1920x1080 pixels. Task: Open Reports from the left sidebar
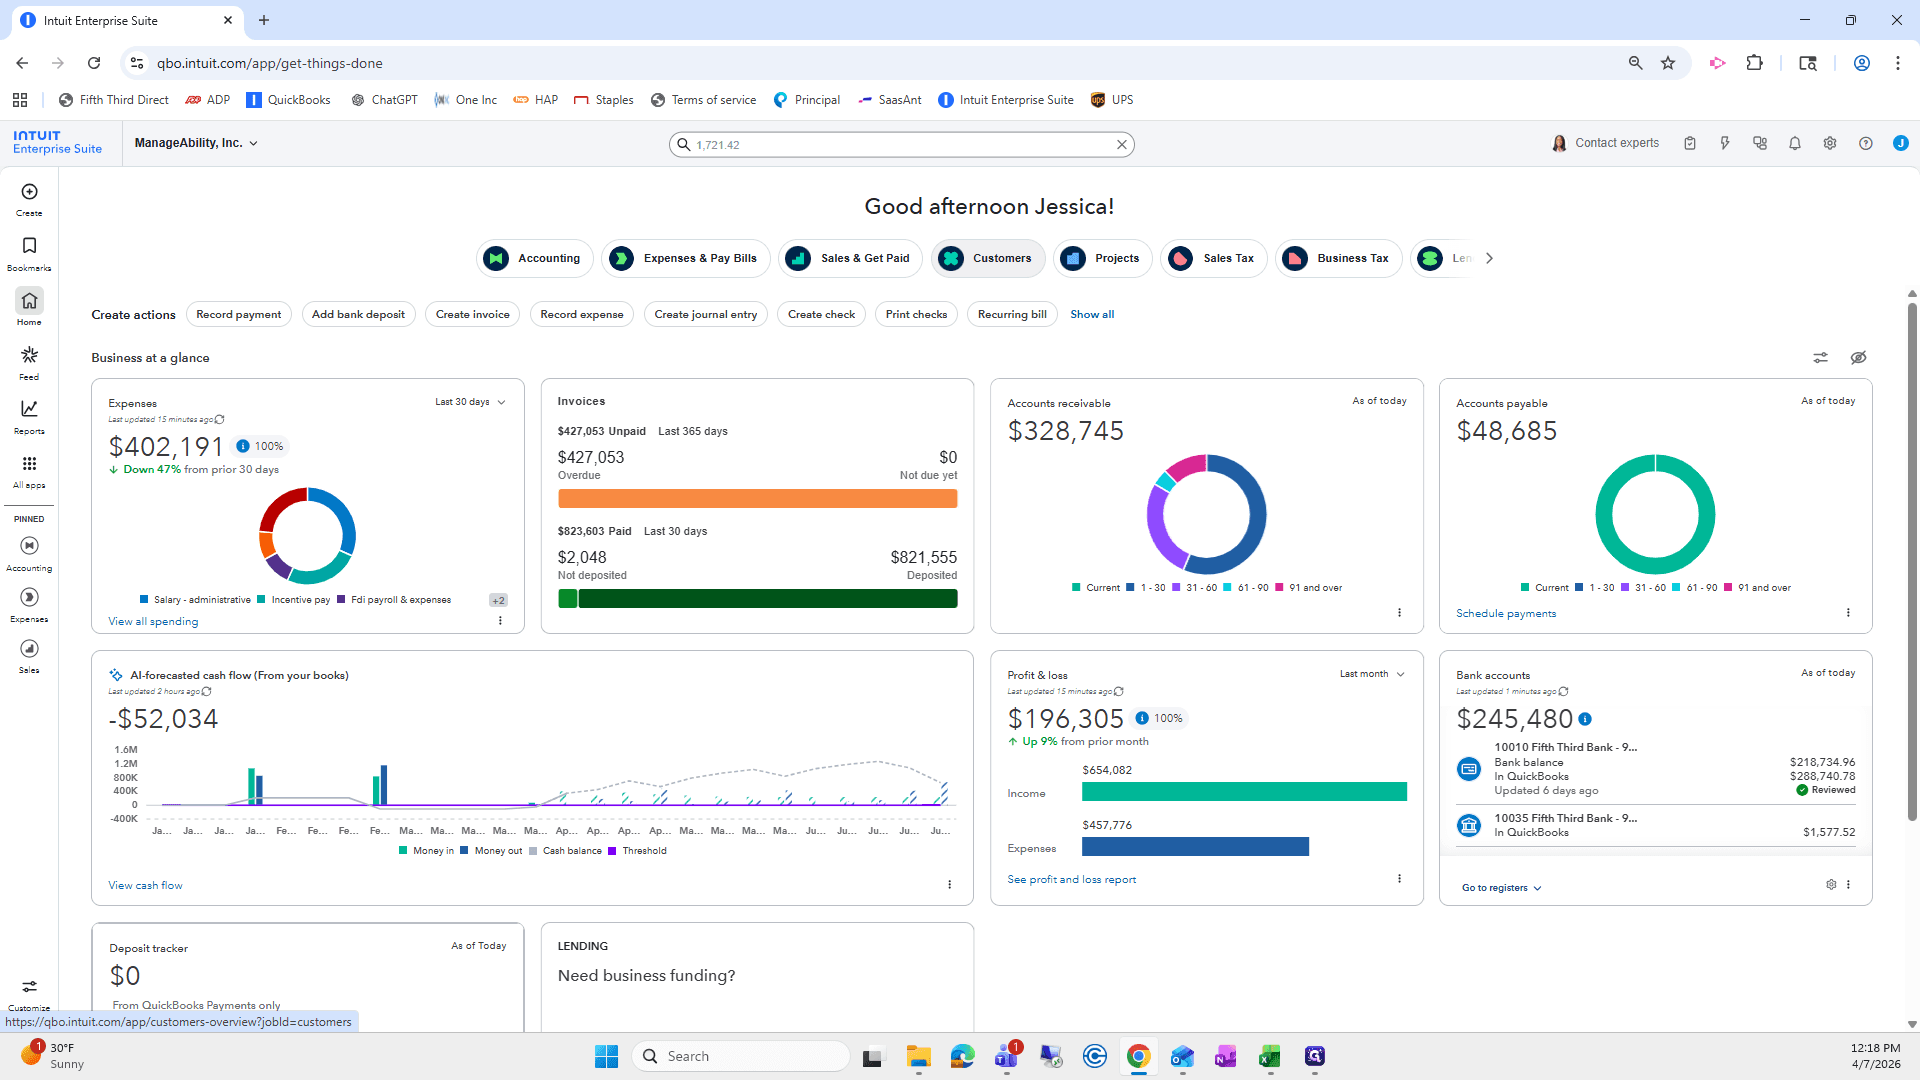[29, 417]
